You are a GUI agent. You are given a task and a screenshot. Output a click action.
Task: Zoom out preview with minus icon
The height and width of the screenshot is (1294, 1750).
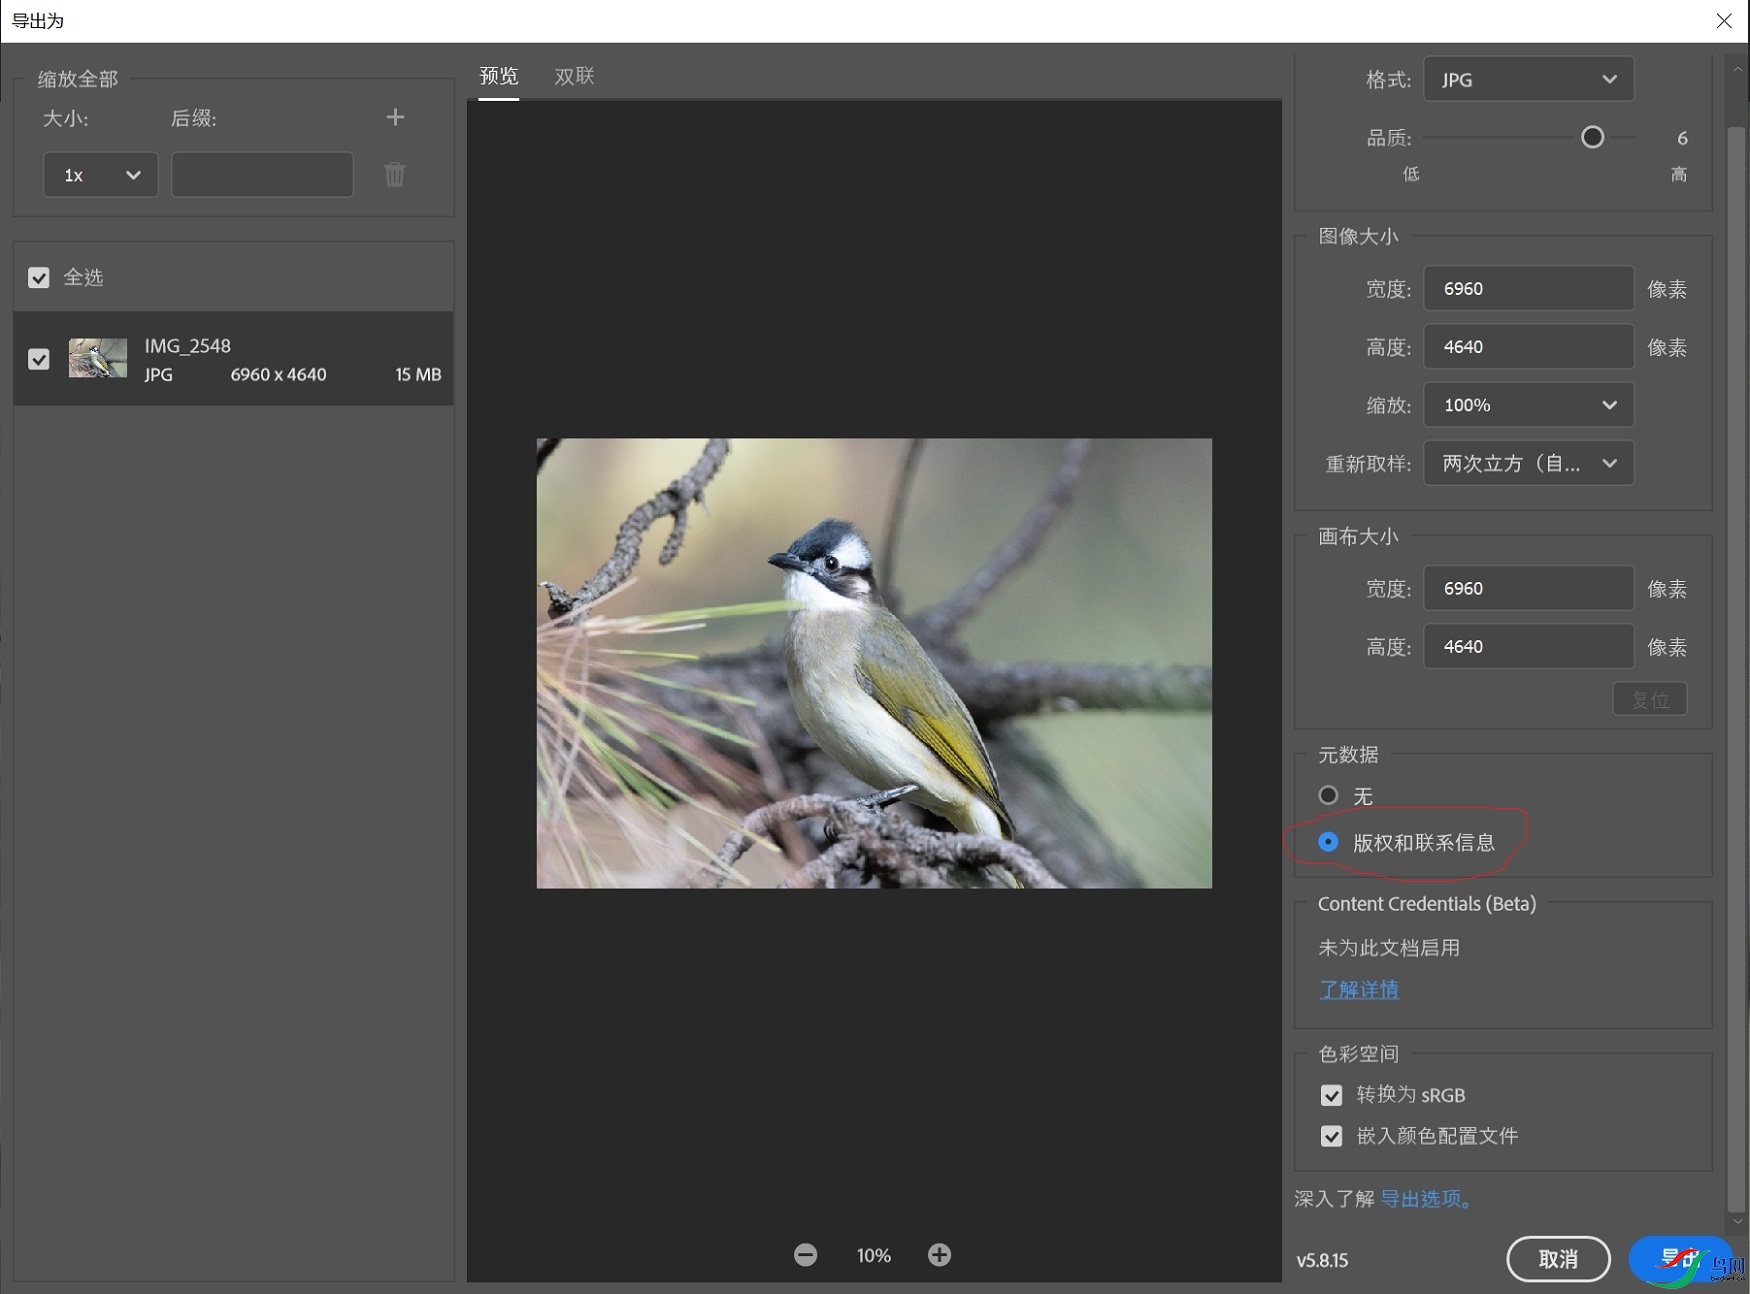(805, 1255)
